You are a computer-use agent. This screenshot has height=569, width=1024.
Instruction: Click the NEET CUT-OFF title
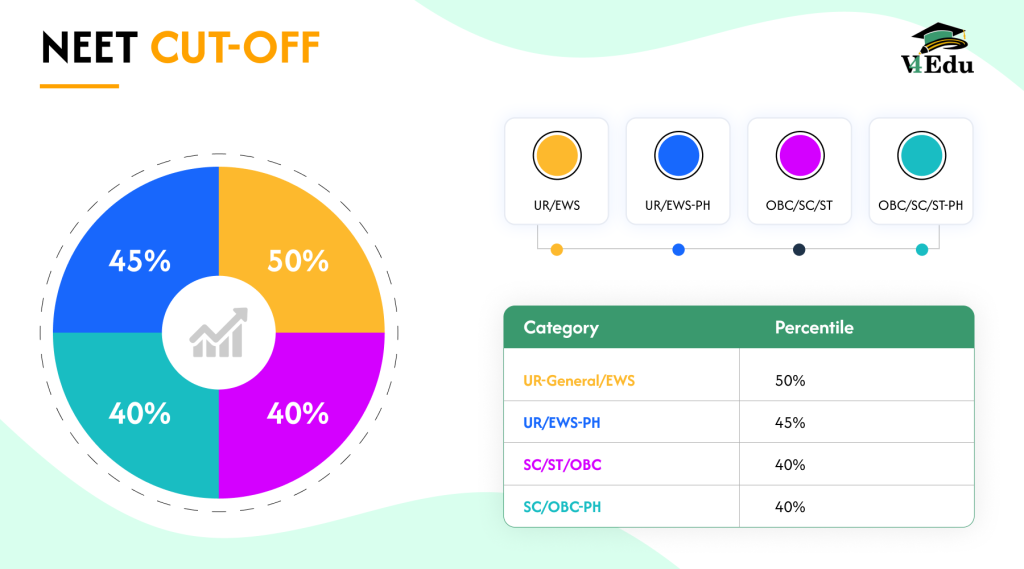coord(180,48)
